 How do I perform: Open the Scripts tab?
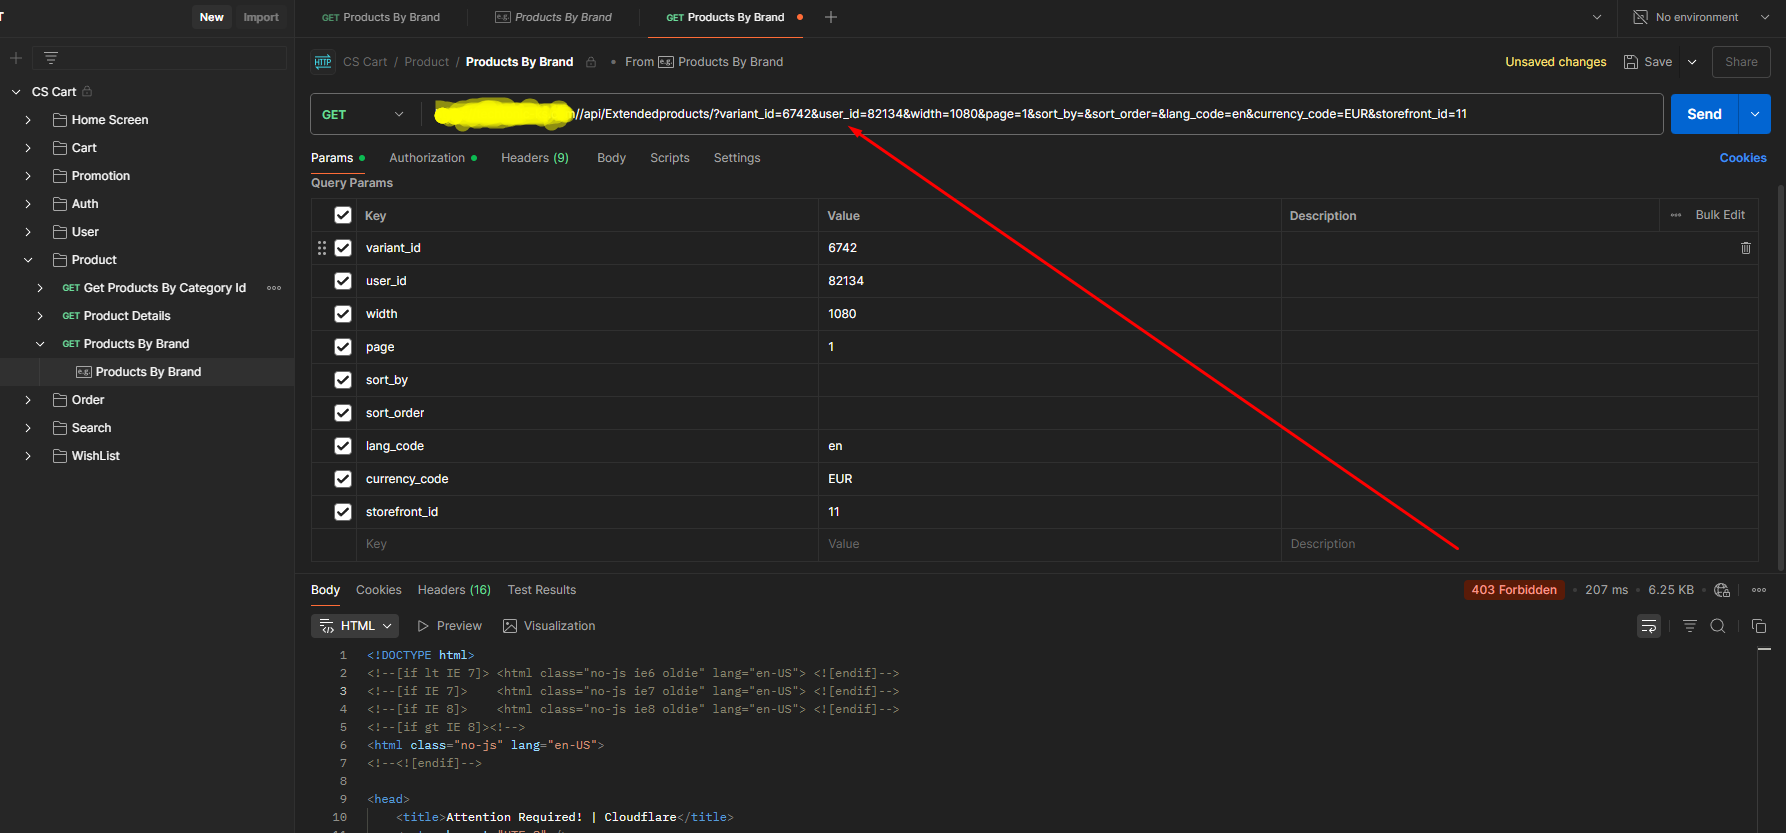coord(670,158)
